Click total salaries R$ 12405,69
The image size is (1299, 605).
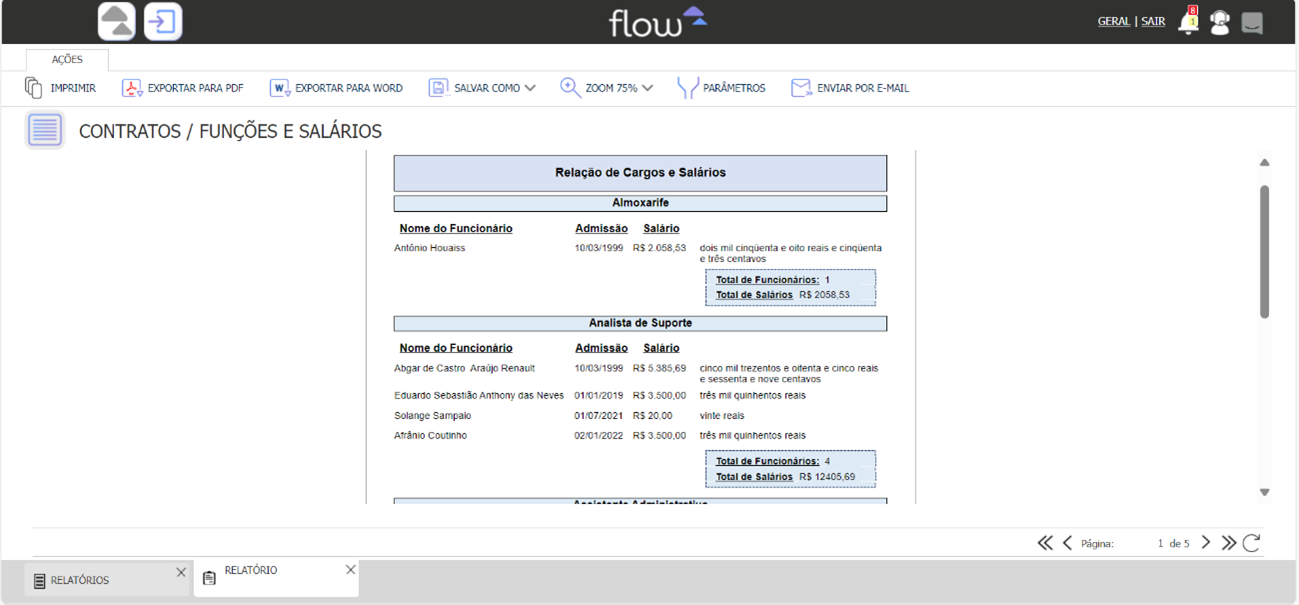827,477
